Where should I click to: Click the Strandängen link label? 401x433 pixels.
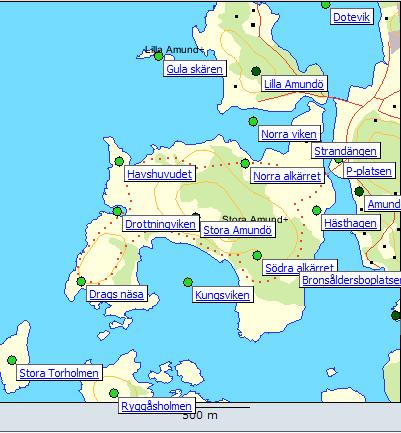(345, 151)
